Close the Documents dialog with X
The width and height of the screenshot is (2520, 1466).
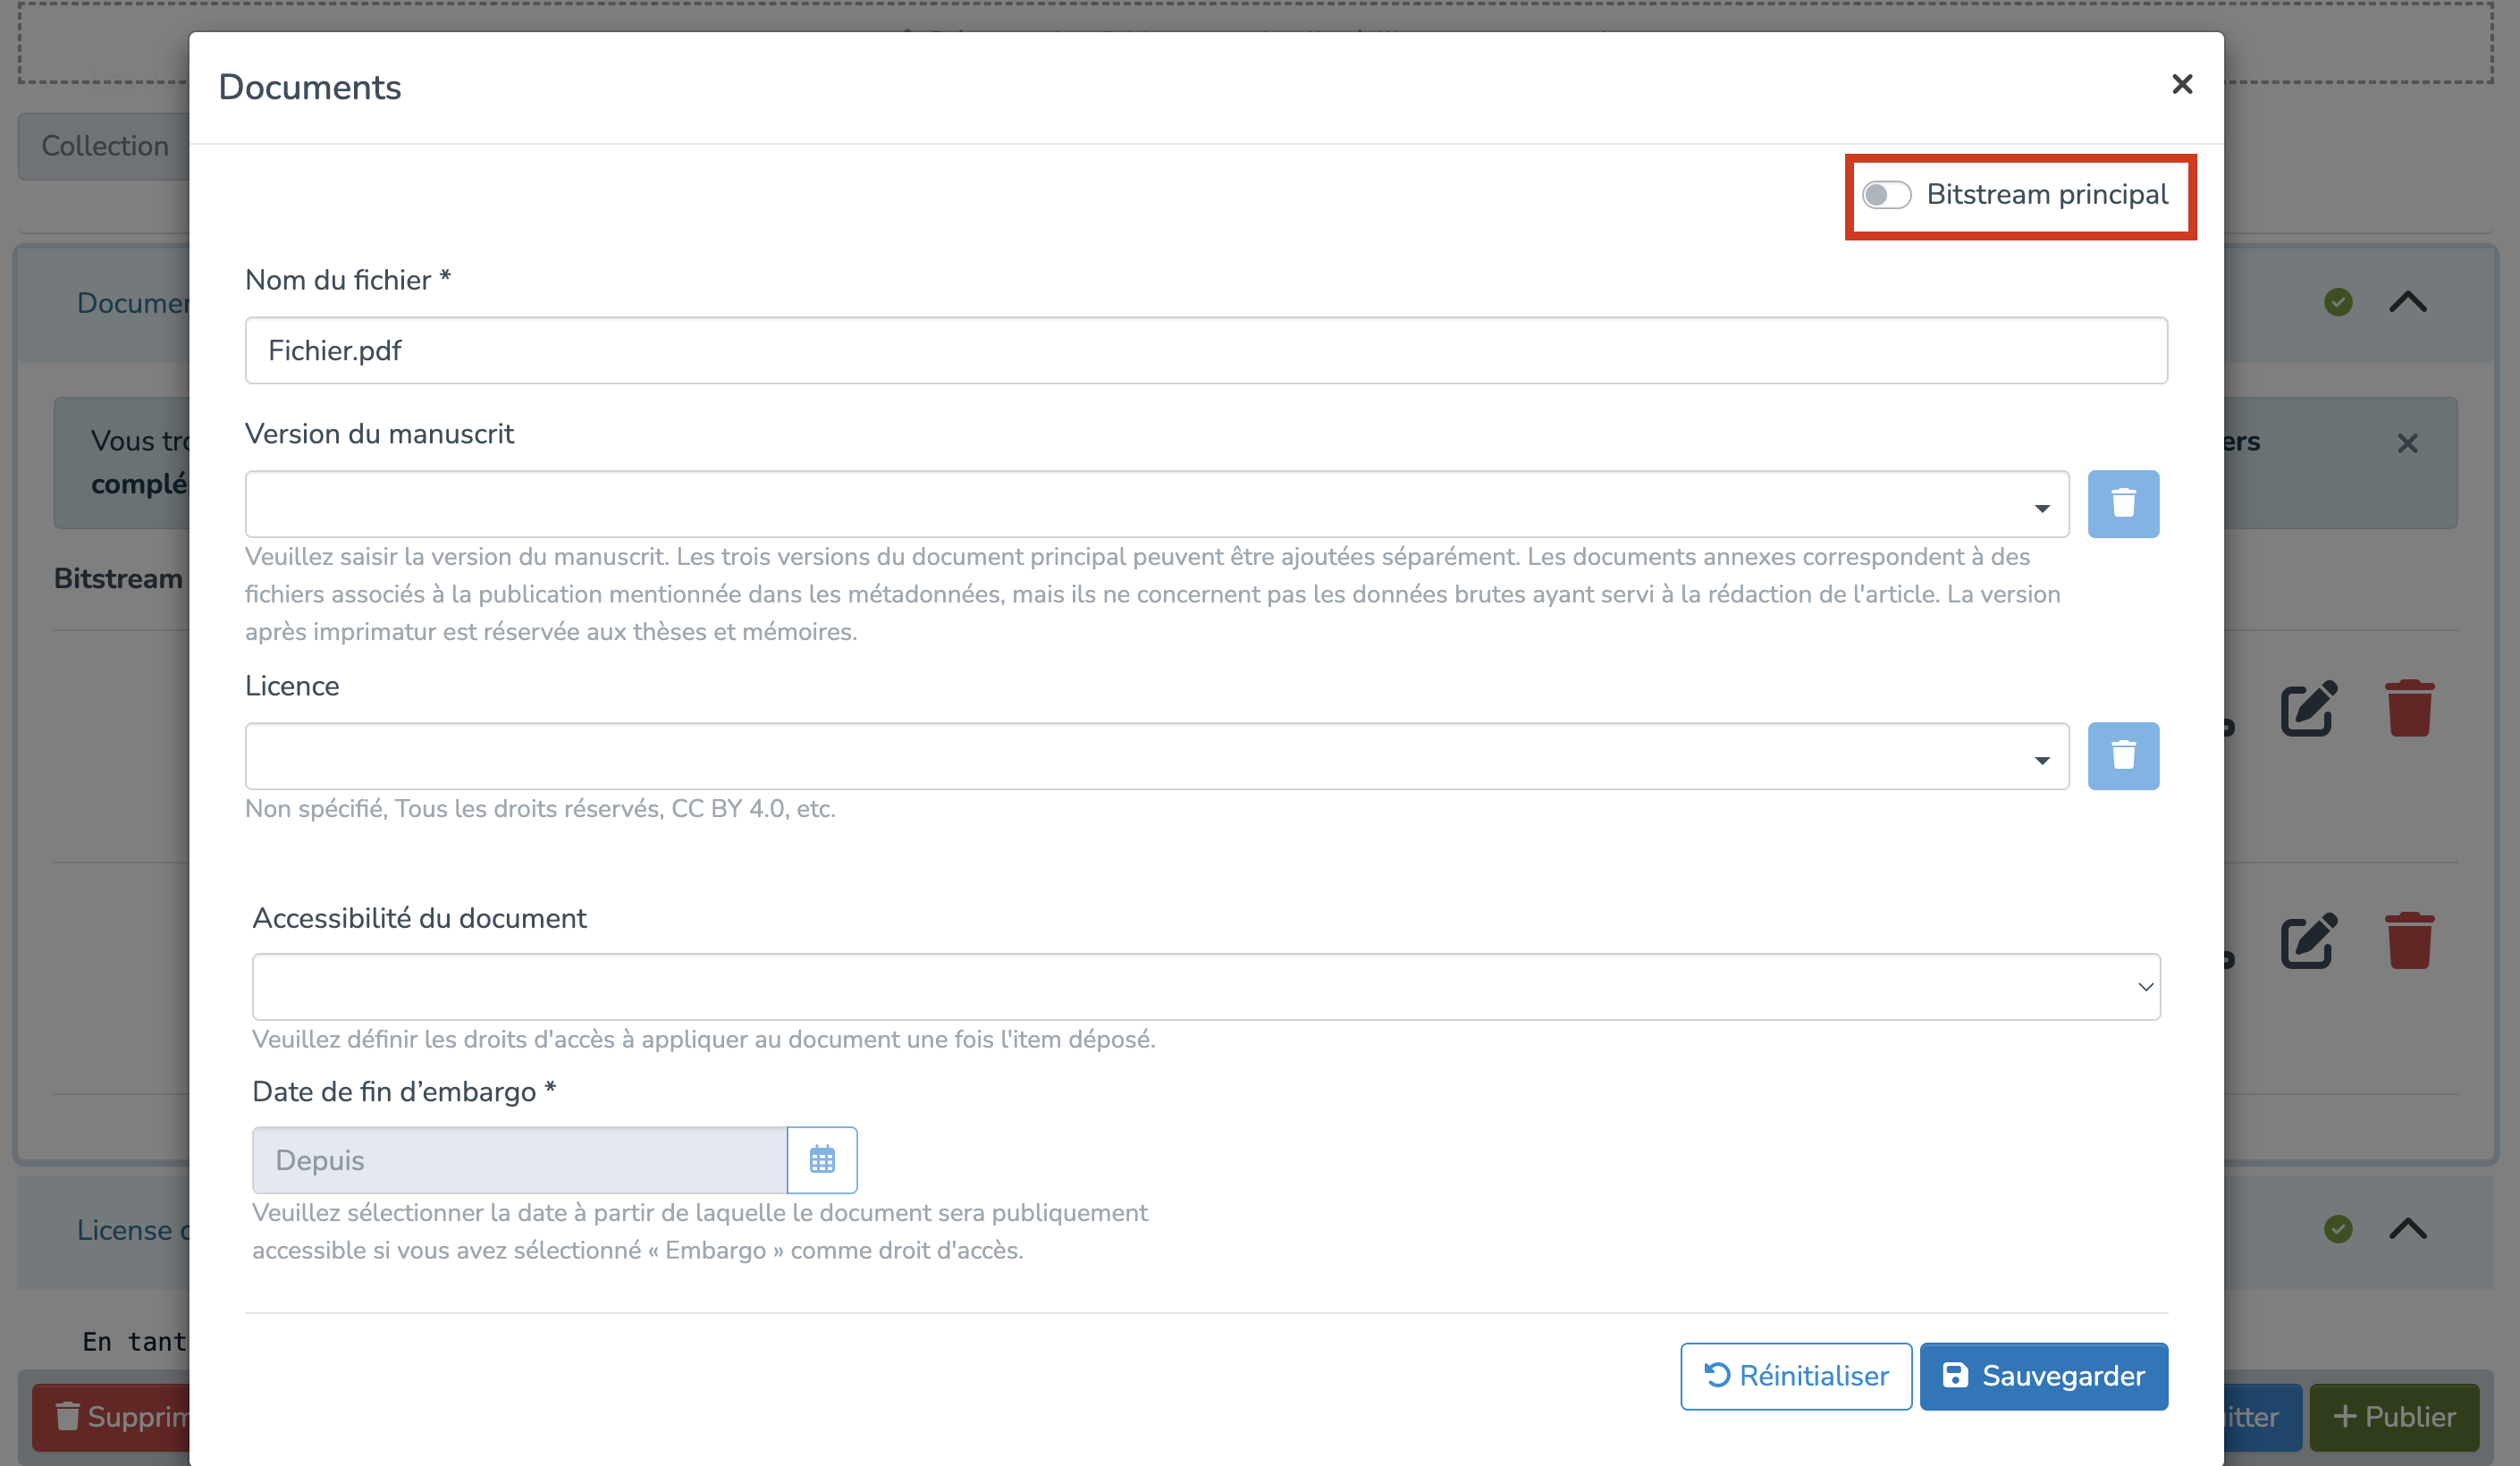point(2181,85)
